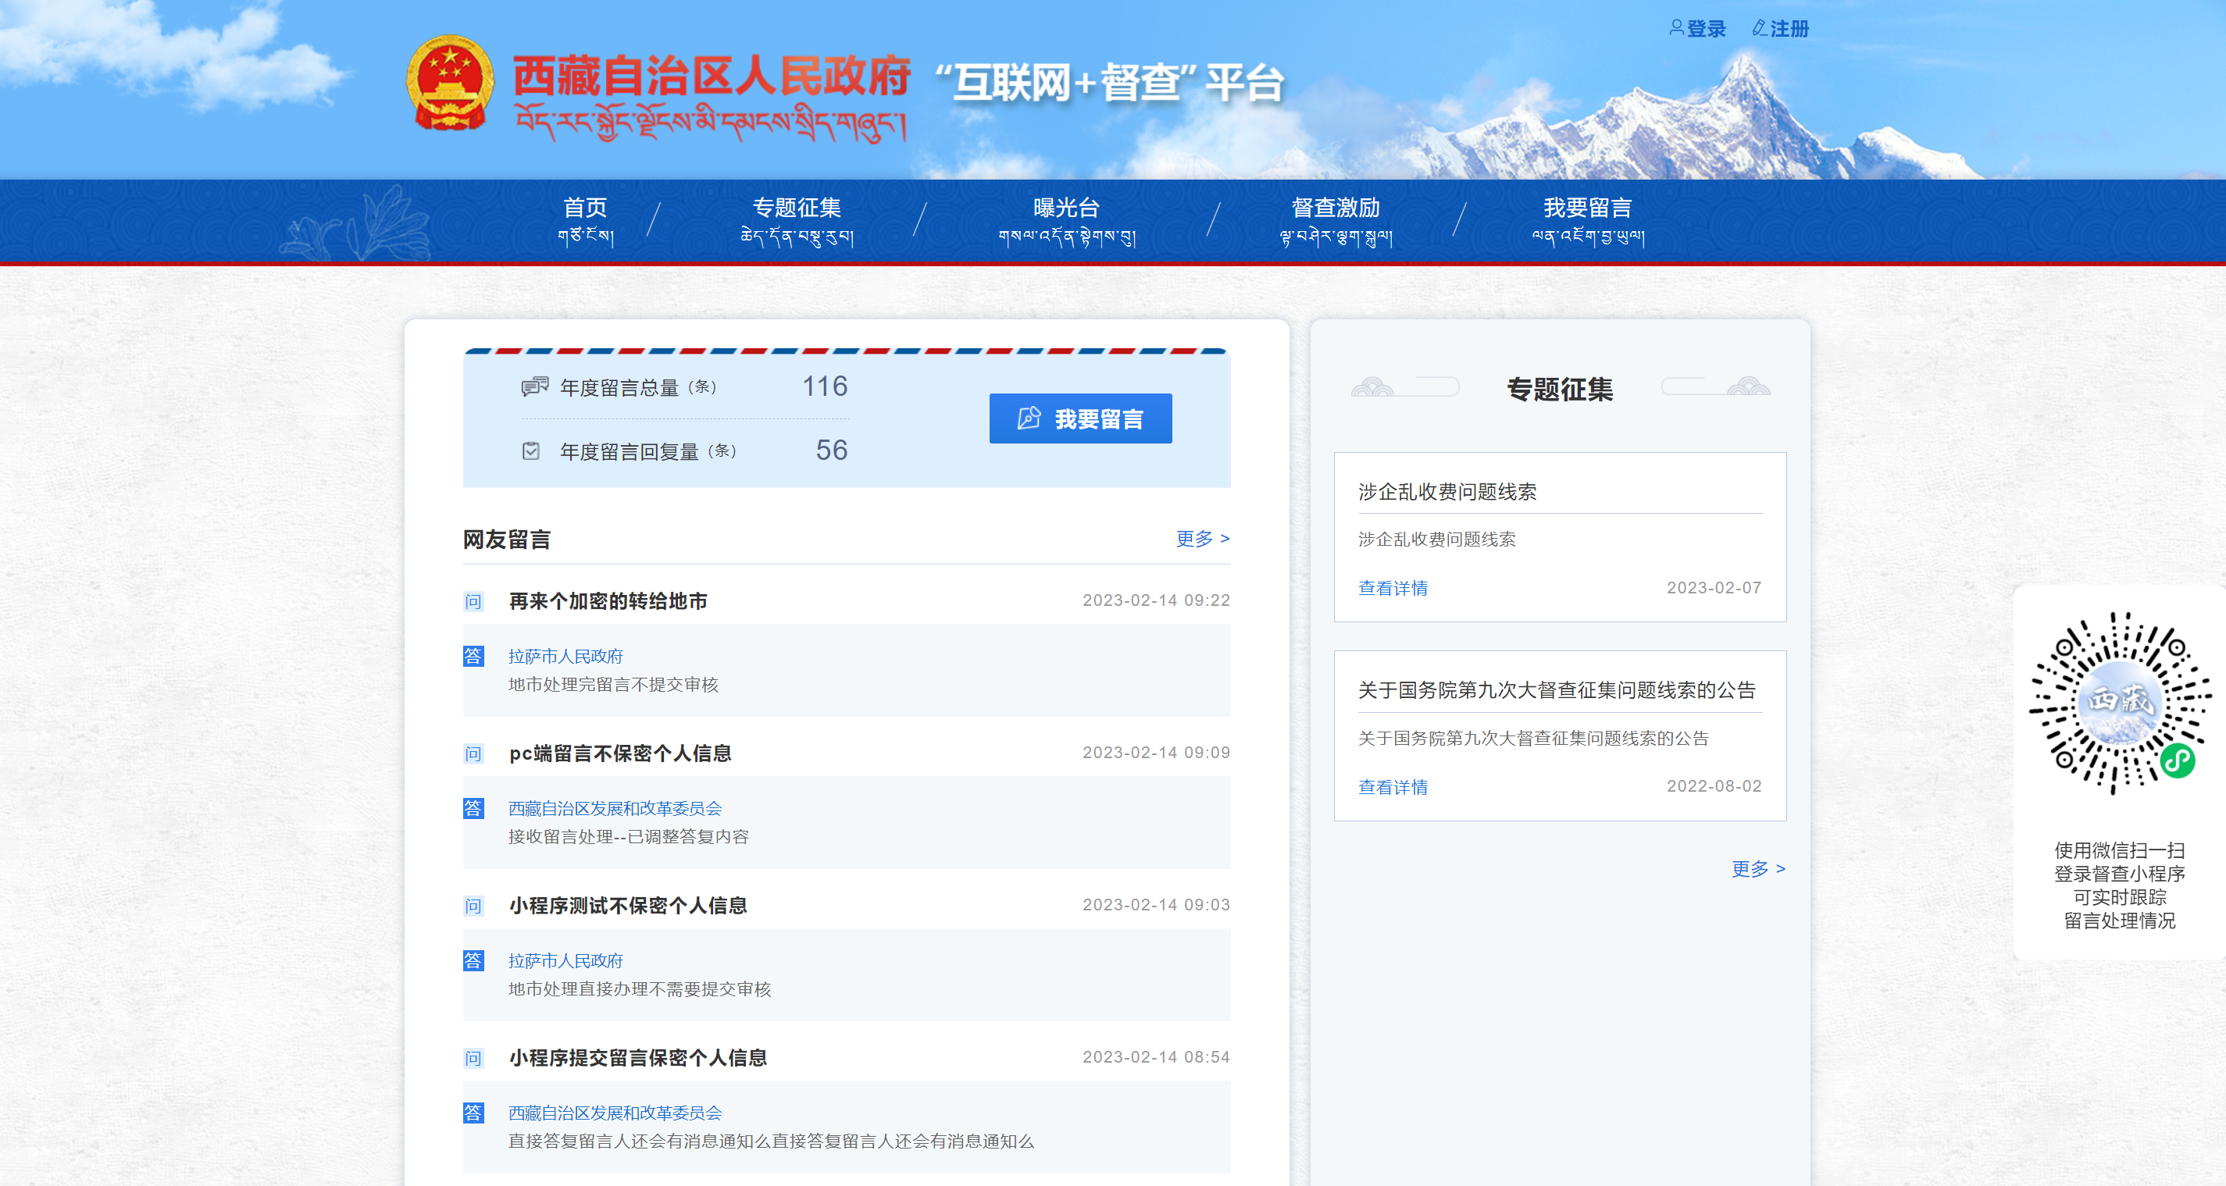Click the answer icon beside first 拉萨市人民政府

(473, 656)
